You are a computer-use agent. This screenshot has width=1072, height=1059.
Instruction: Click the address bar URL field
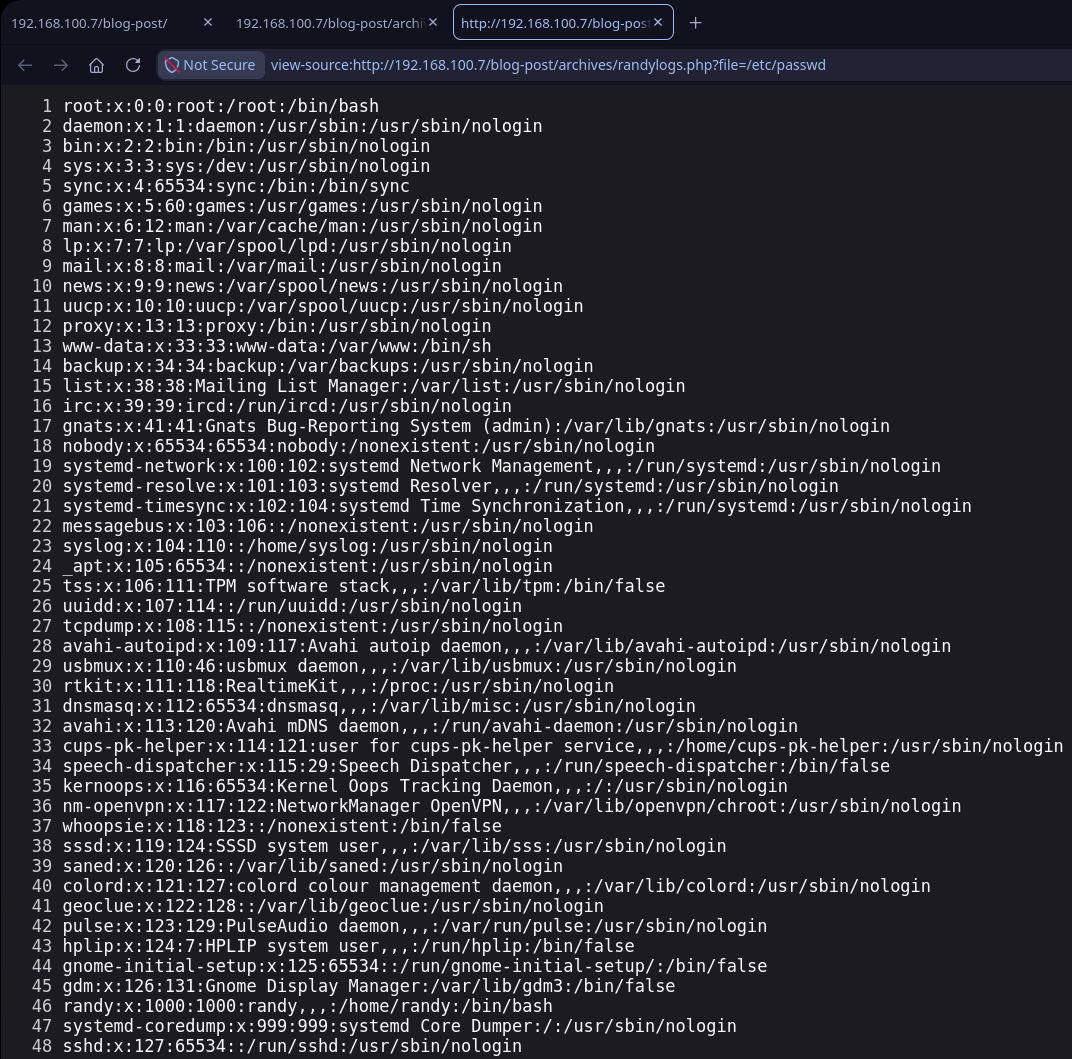tap(548, 65)
